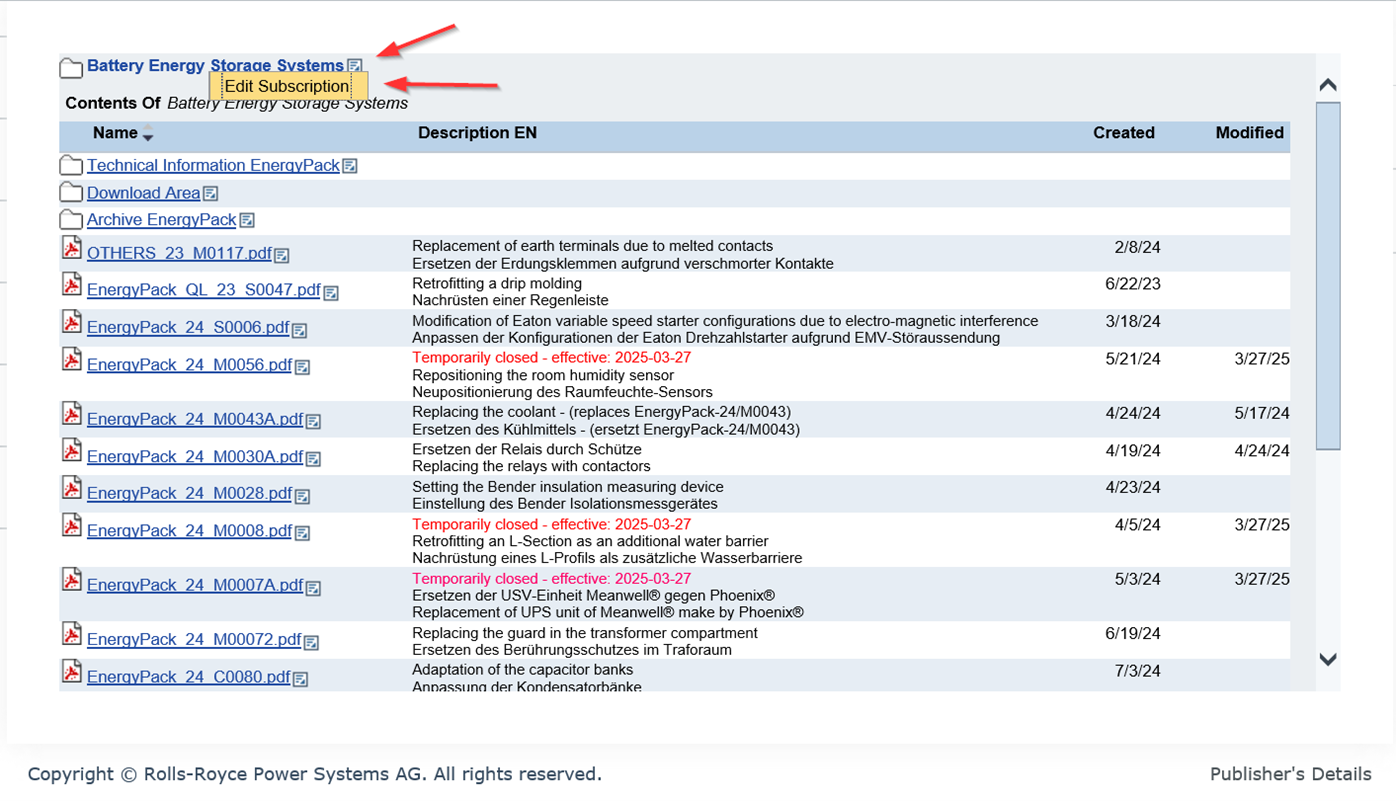Open the Archive EnergyPack folder
Screen dimensions: 1396x801
pyautogui.click(x=162, y=220)
